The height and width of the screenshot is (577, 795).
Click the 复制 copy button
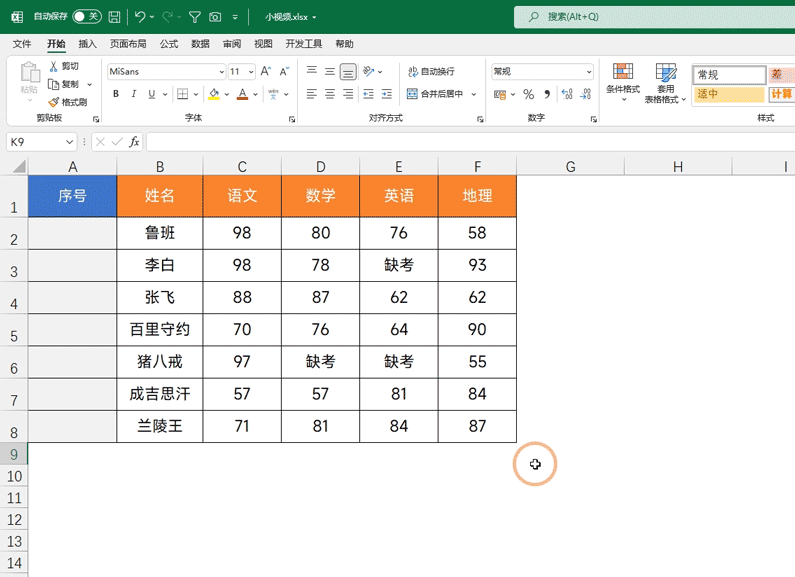point(64,84)
